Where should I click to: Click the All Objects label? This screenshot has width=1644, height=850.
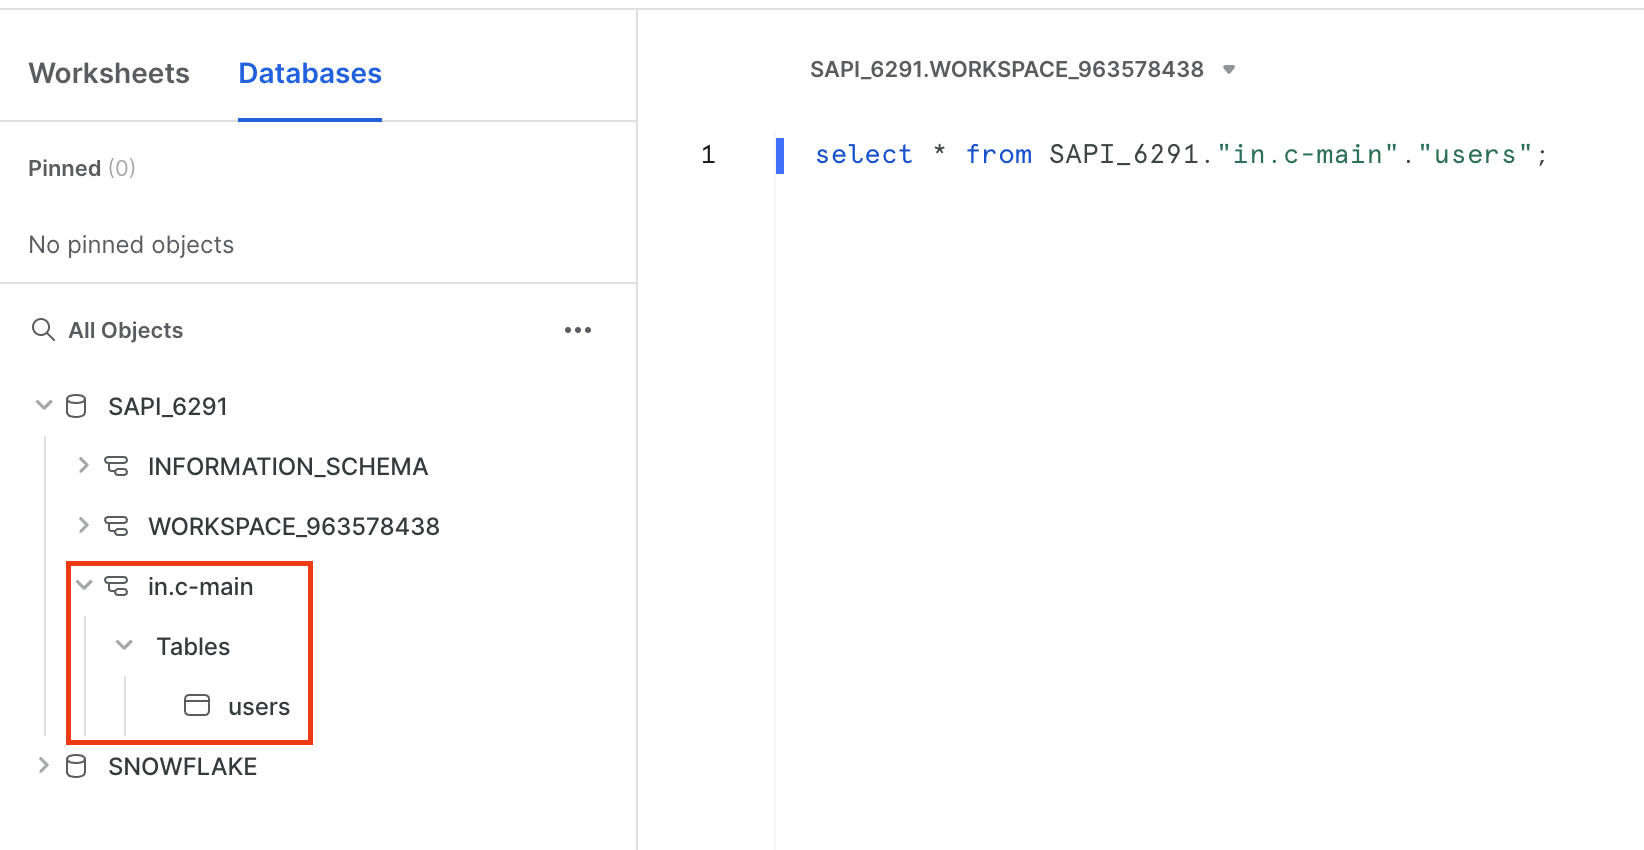(125, 330)
